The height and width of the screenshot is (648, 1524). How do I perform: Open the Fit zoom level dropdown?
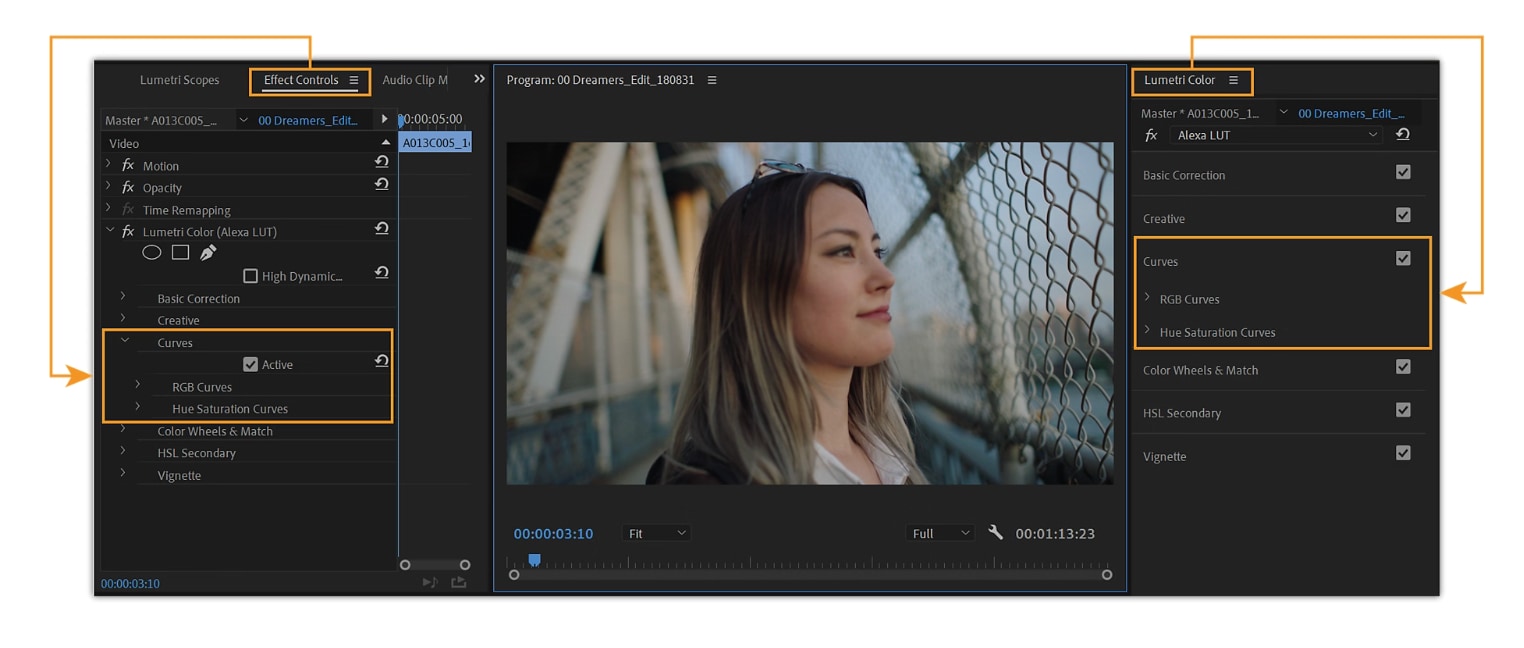coord(656,533)
